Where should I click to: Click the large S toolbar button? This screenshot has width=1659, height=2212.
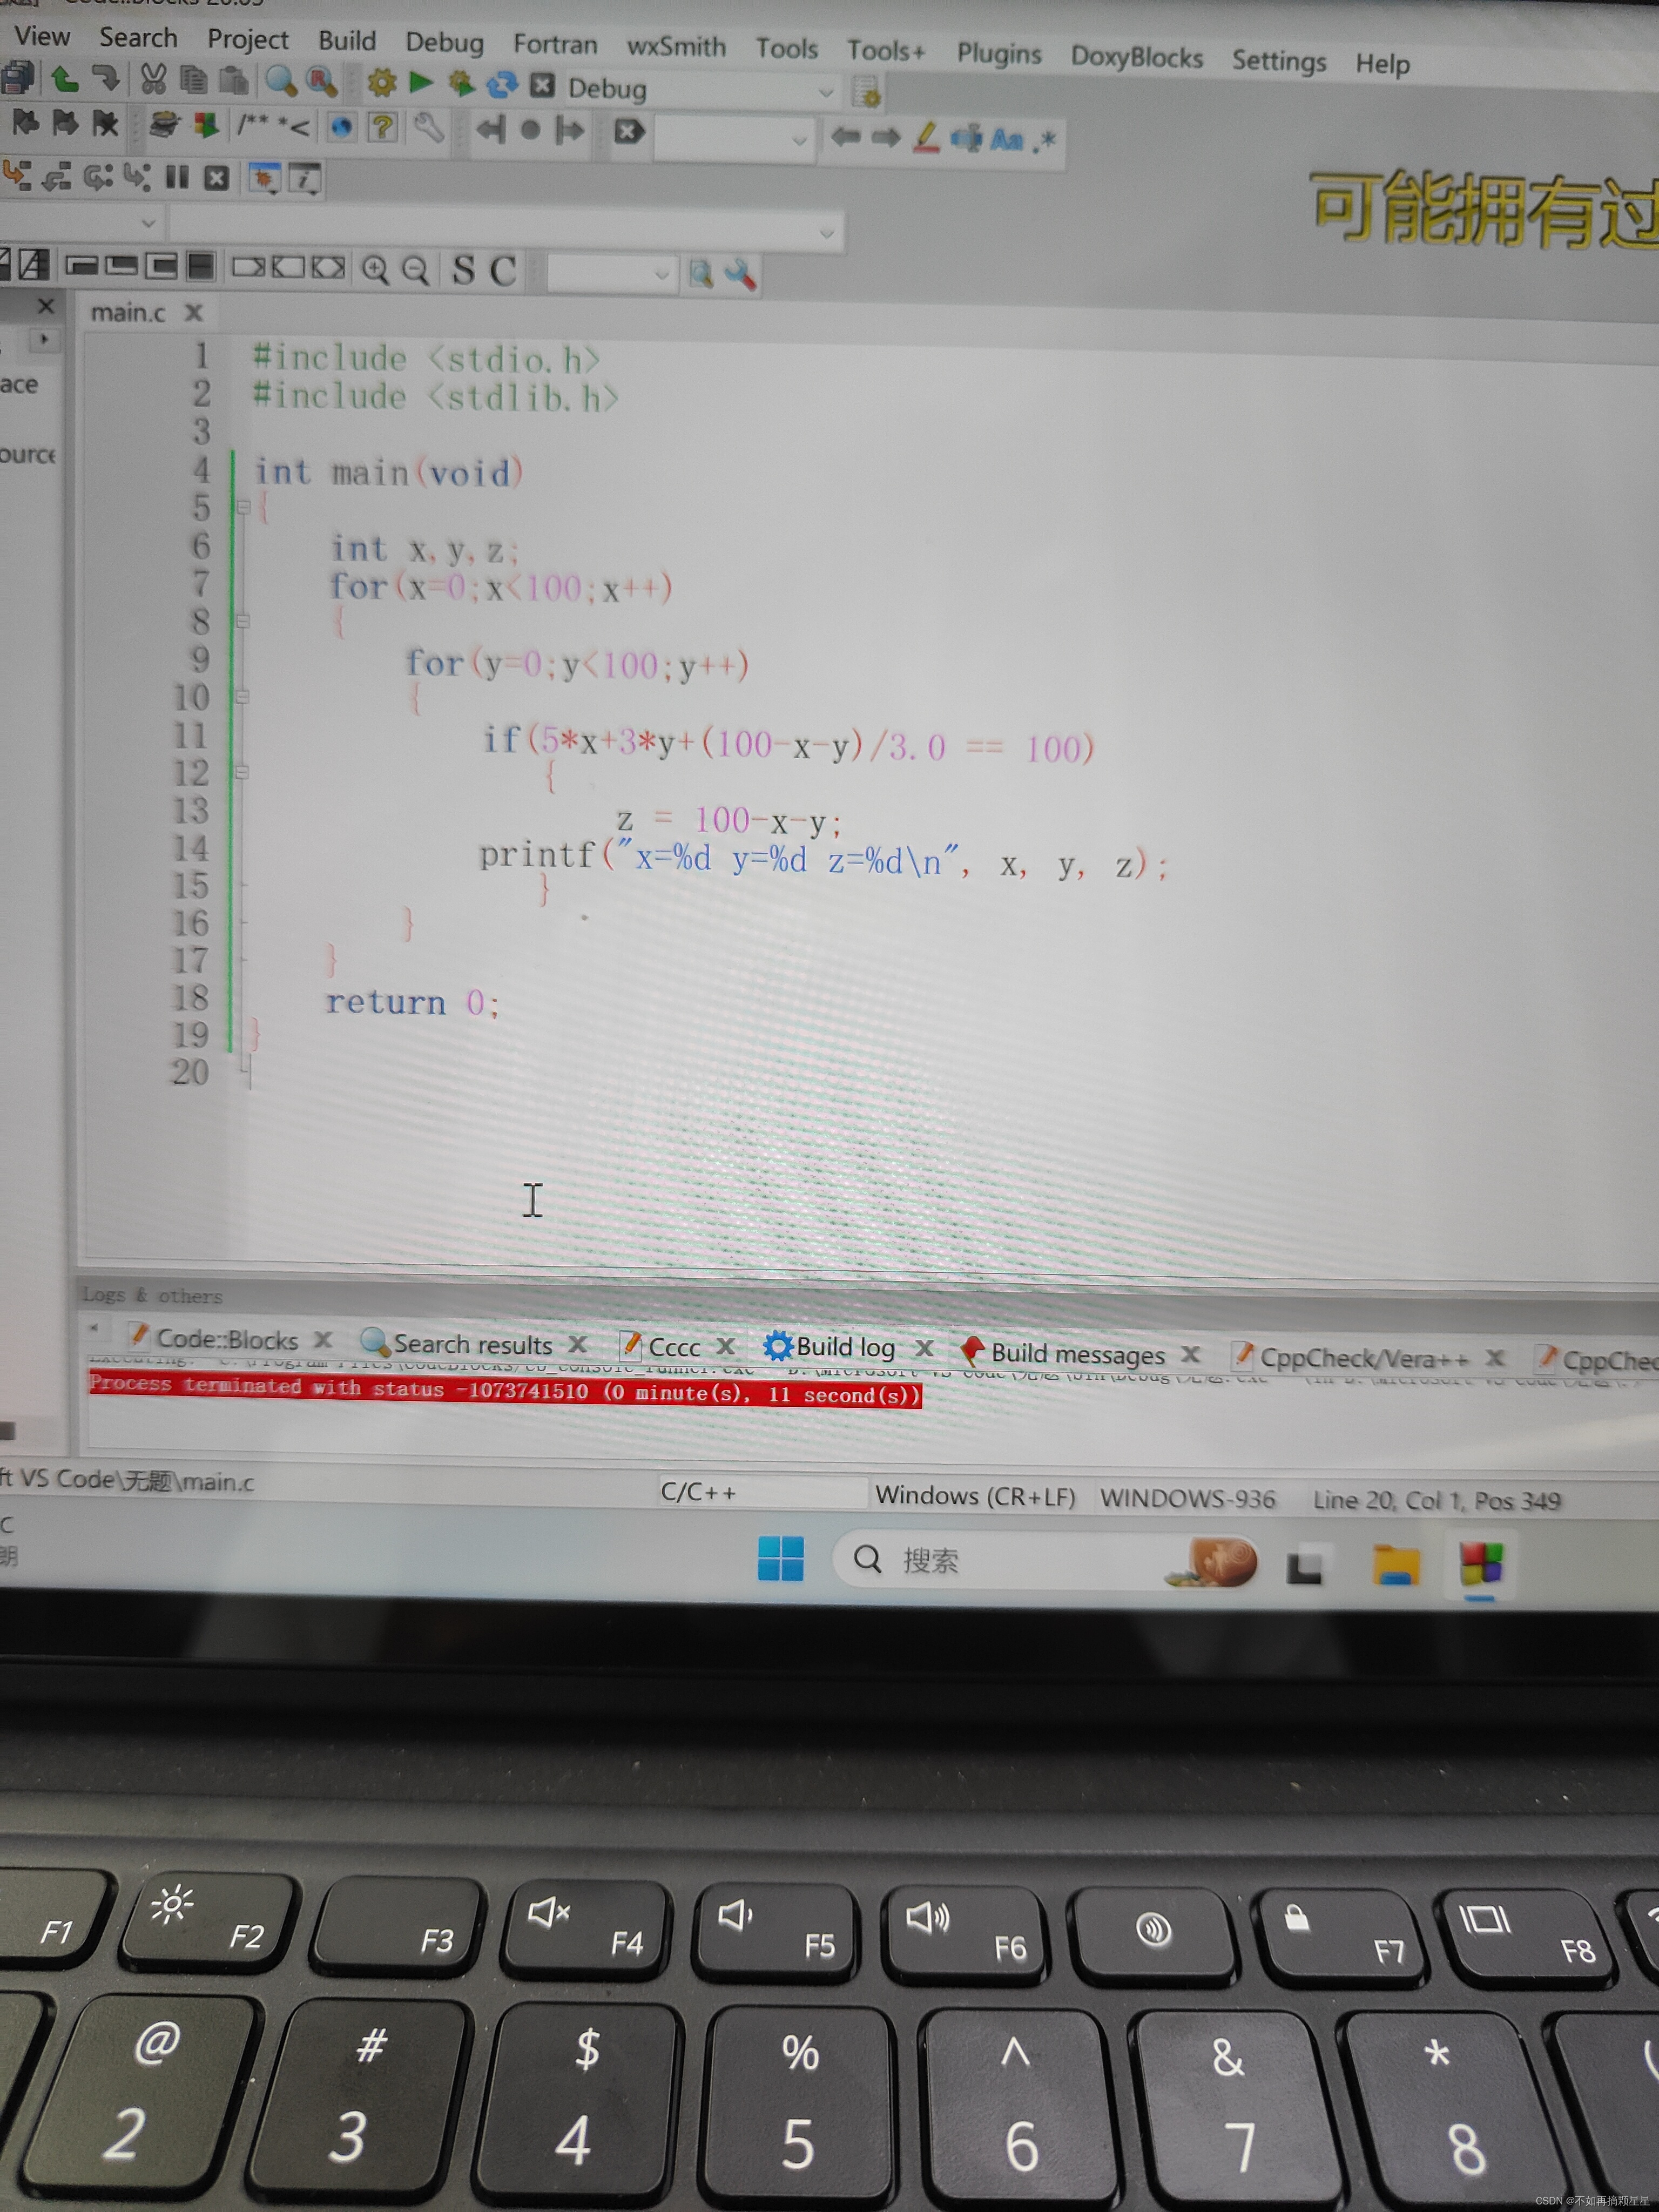(463, 270)
